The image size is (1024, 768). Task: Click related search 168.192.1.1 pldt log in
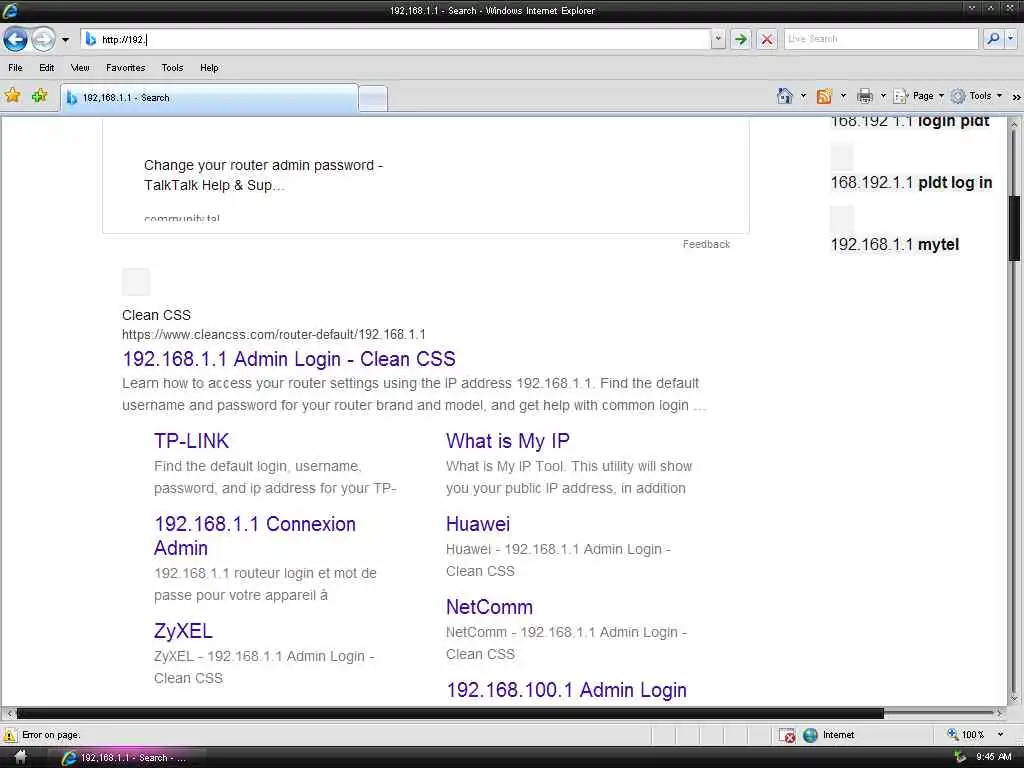pos(911,182)
